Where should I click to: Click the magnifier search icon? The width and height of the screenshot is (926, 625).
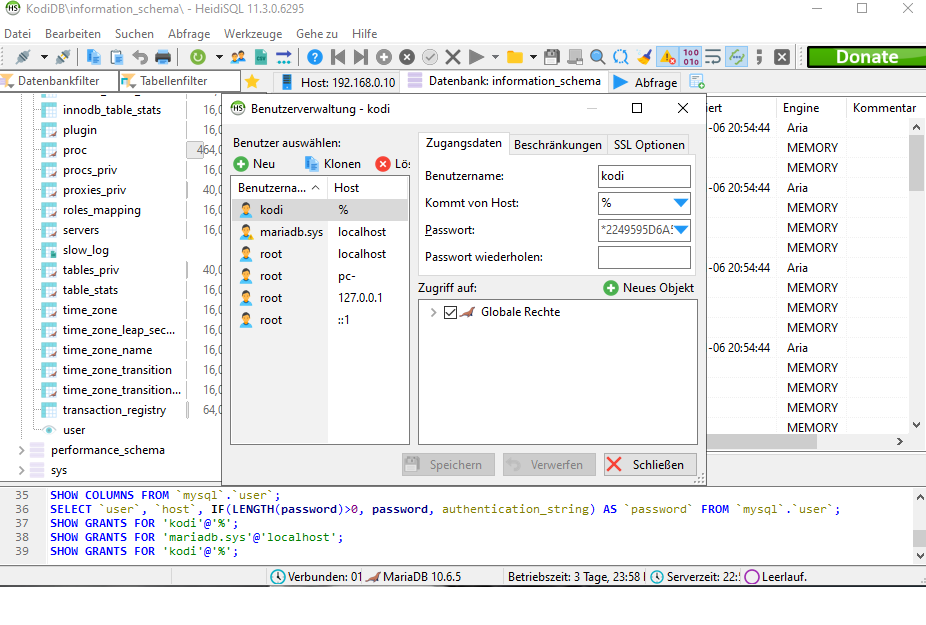tap(598, 57)
